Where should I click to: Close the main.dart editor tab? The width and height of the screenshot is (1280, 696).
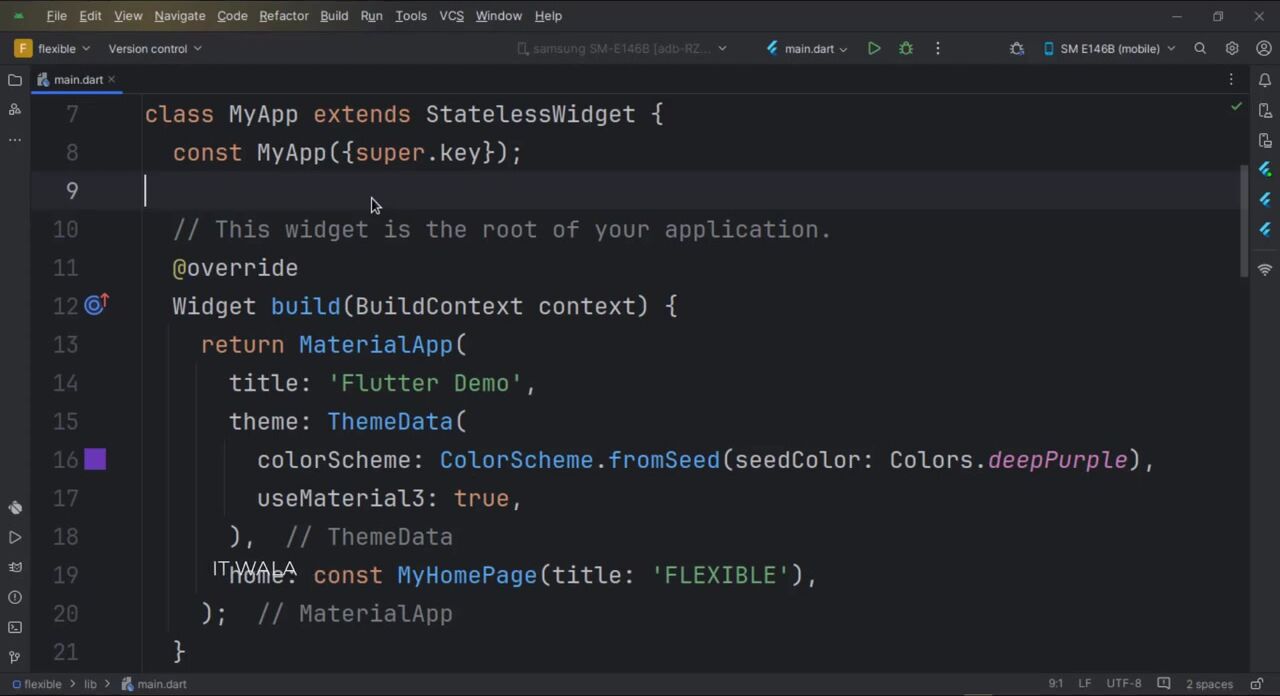click(x=112, y=80)
